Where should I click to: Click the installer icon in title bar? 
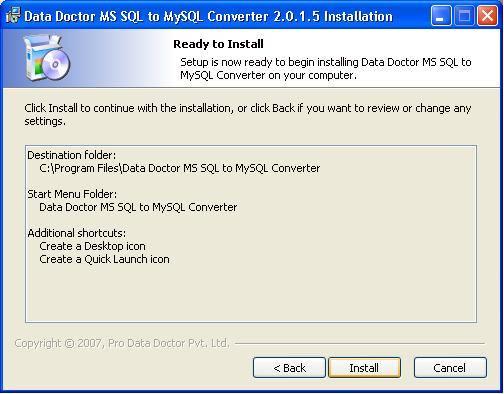coord(13,15)
